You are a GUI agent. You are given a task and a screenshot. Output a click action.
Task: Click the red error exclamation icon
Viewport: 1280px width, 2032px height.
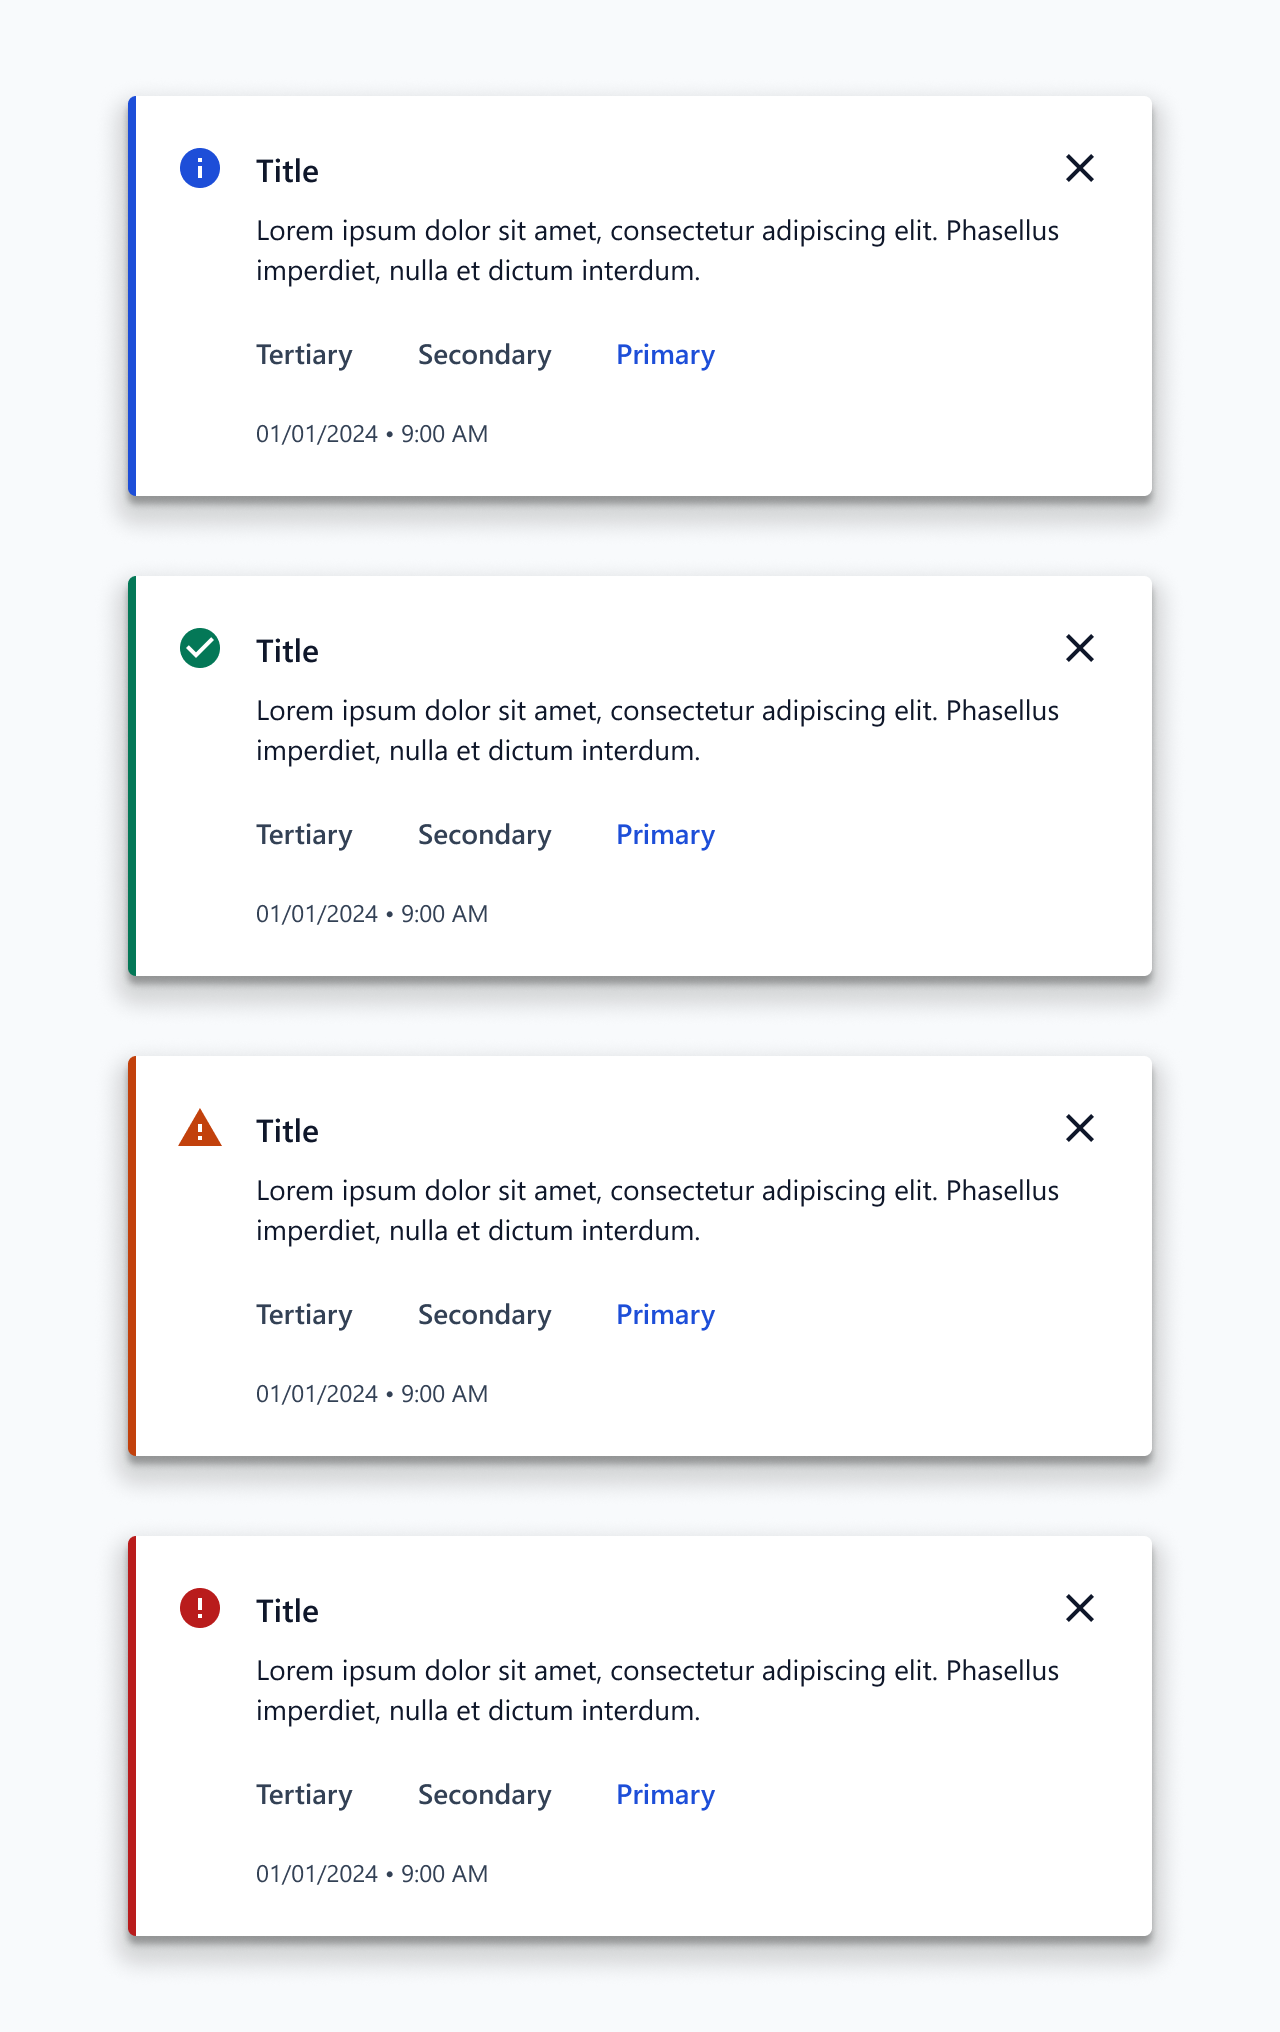click(200, 1608)
